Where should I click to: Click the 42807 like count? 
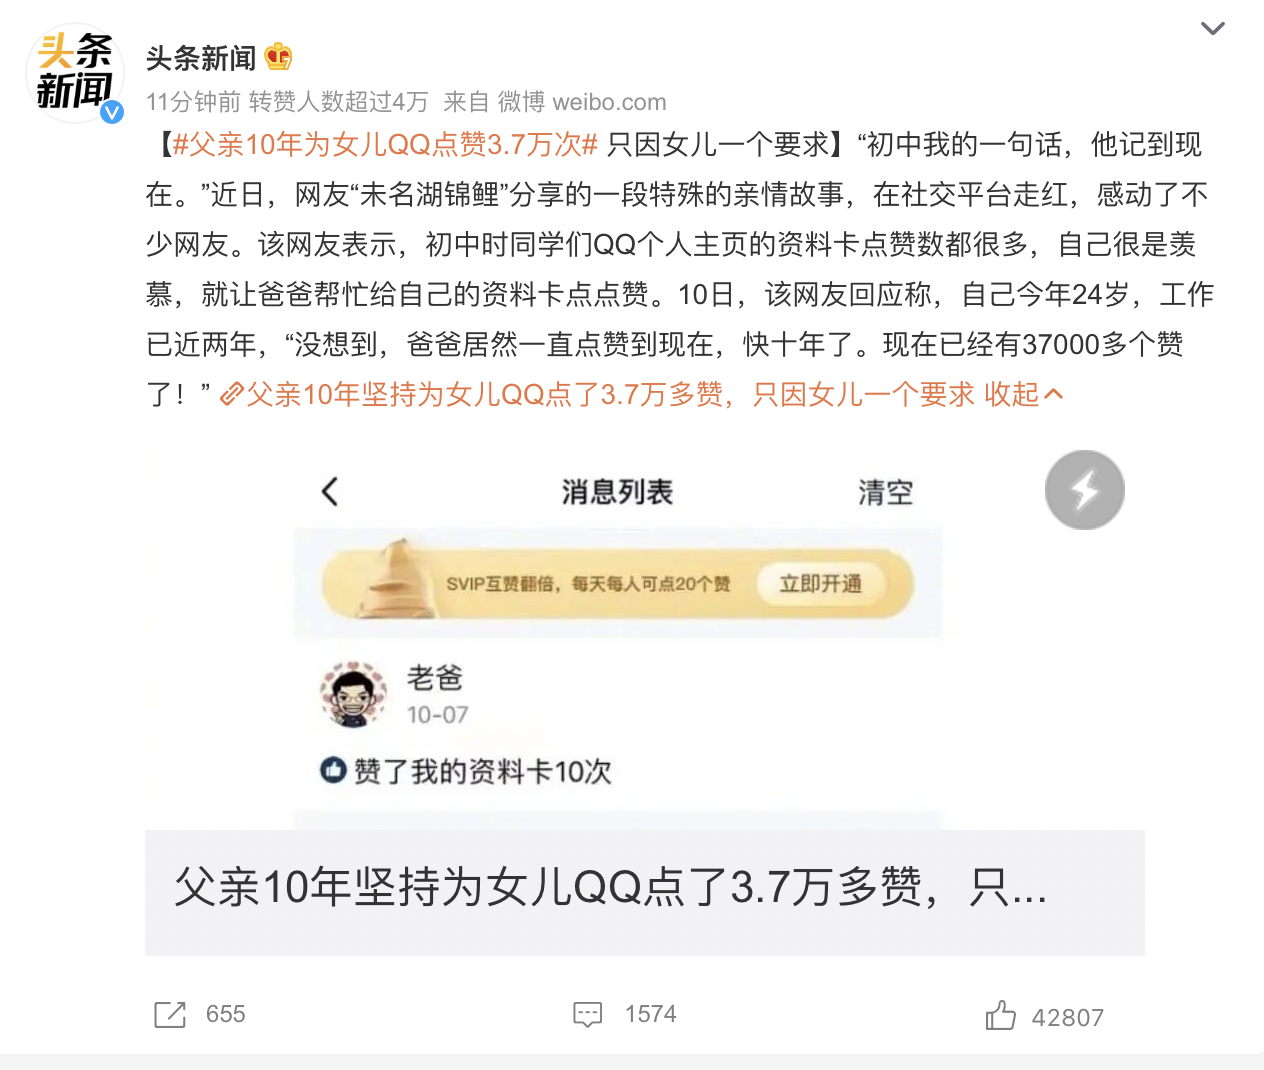1067,1018
